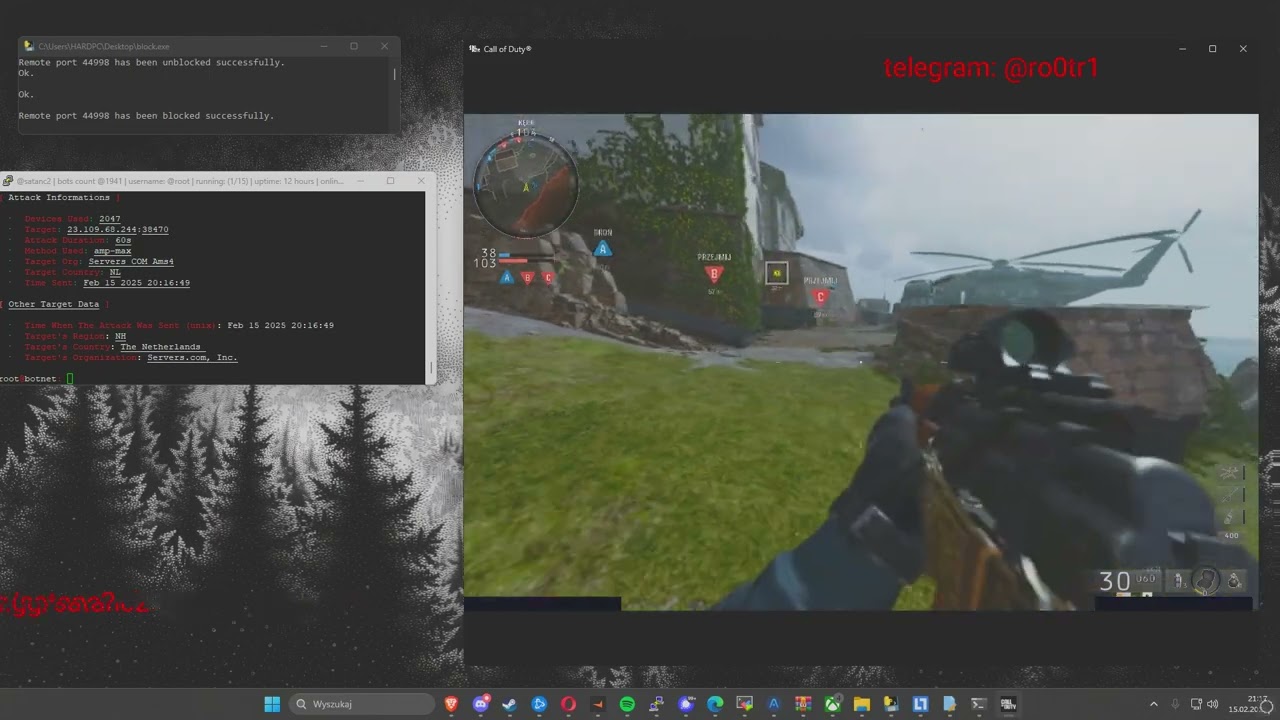The image size is (1280, 720).
Task: Click the Call of Duty title bar icon
Action: [475, 49]
